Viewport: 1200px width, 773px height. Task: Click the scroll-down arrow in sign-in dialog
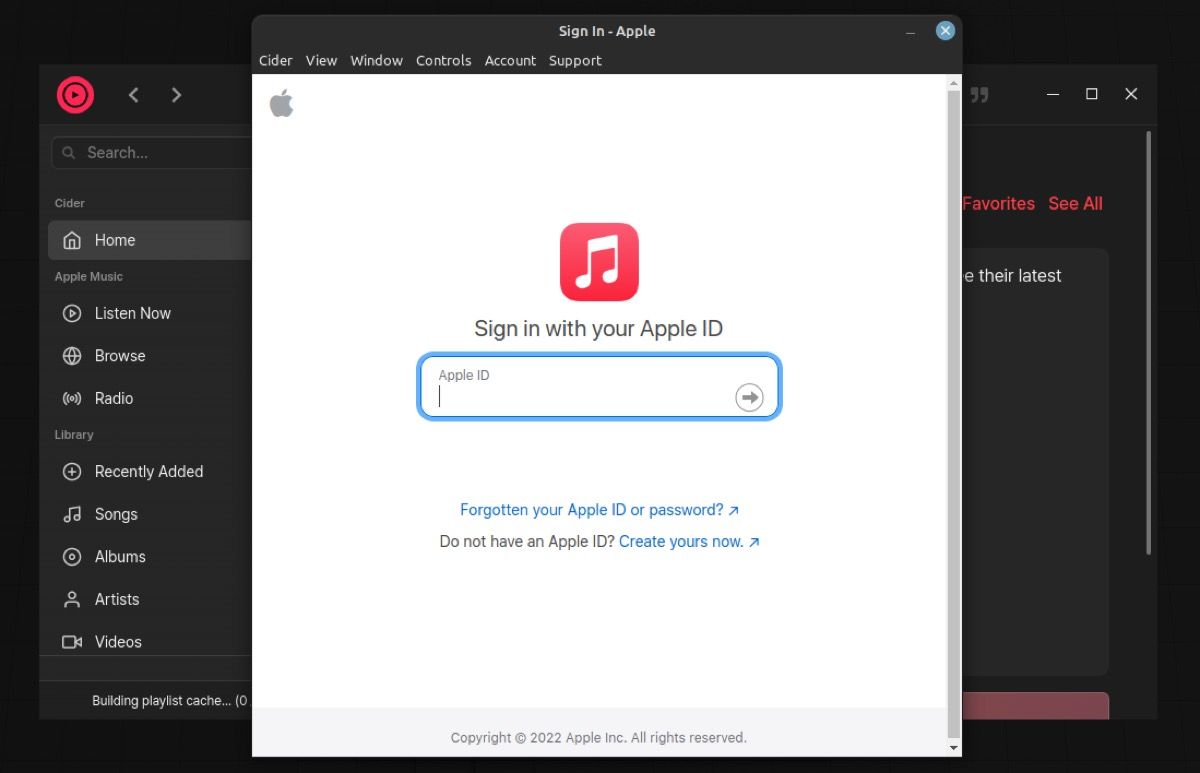(x=953, y=747)
